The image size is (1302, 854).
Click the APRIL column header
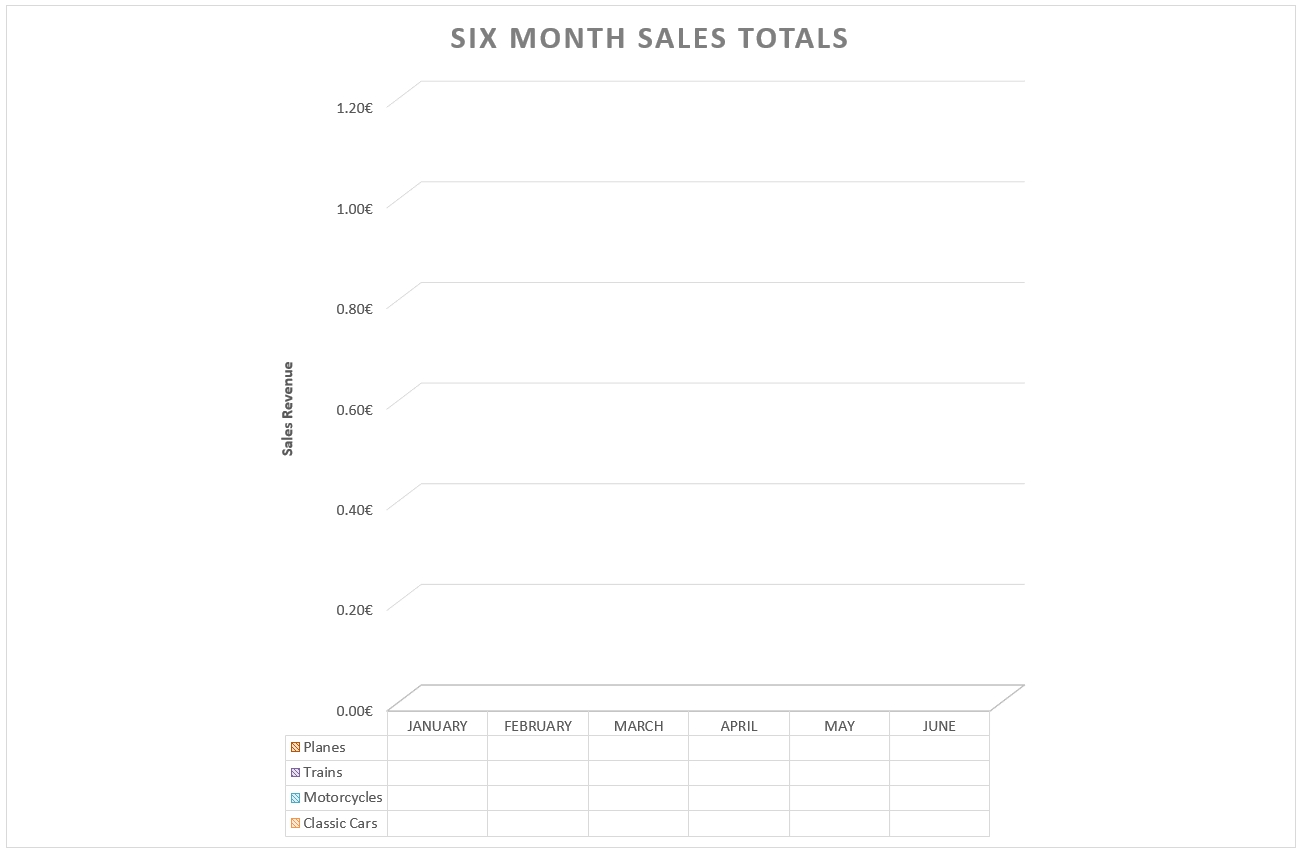(x=739, y=726)
